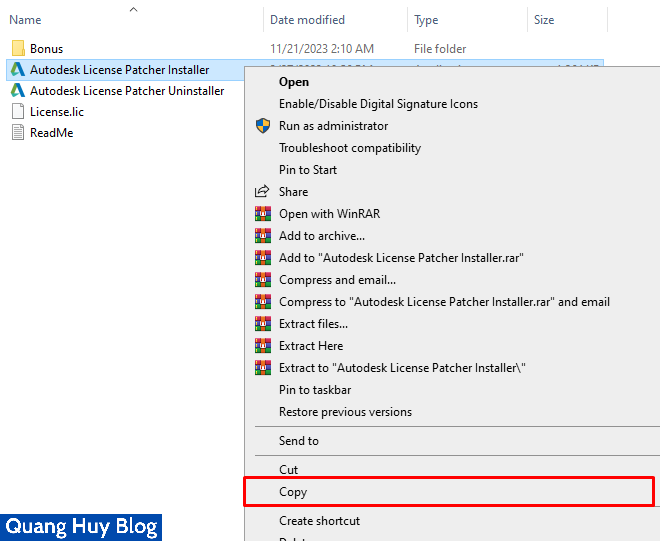
Task: Sort by the Date modified column header
Action: pyautogui.click(x=307, y=20)
